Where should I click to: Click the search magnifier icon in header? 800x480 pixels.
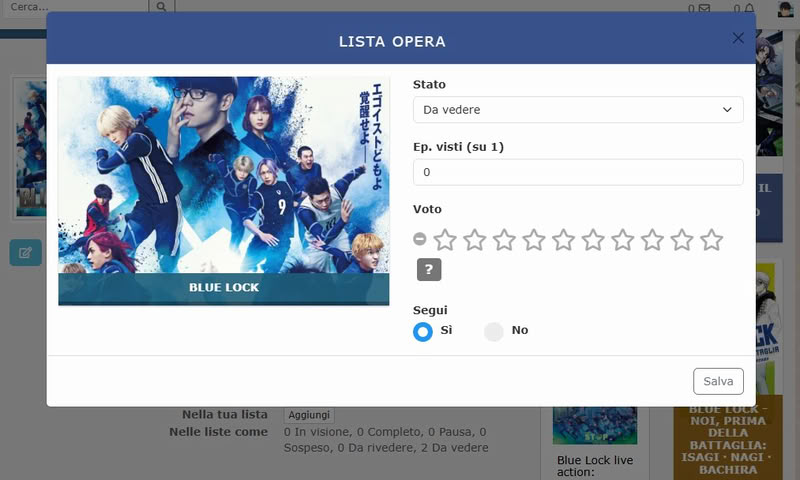tap(161, 7)
